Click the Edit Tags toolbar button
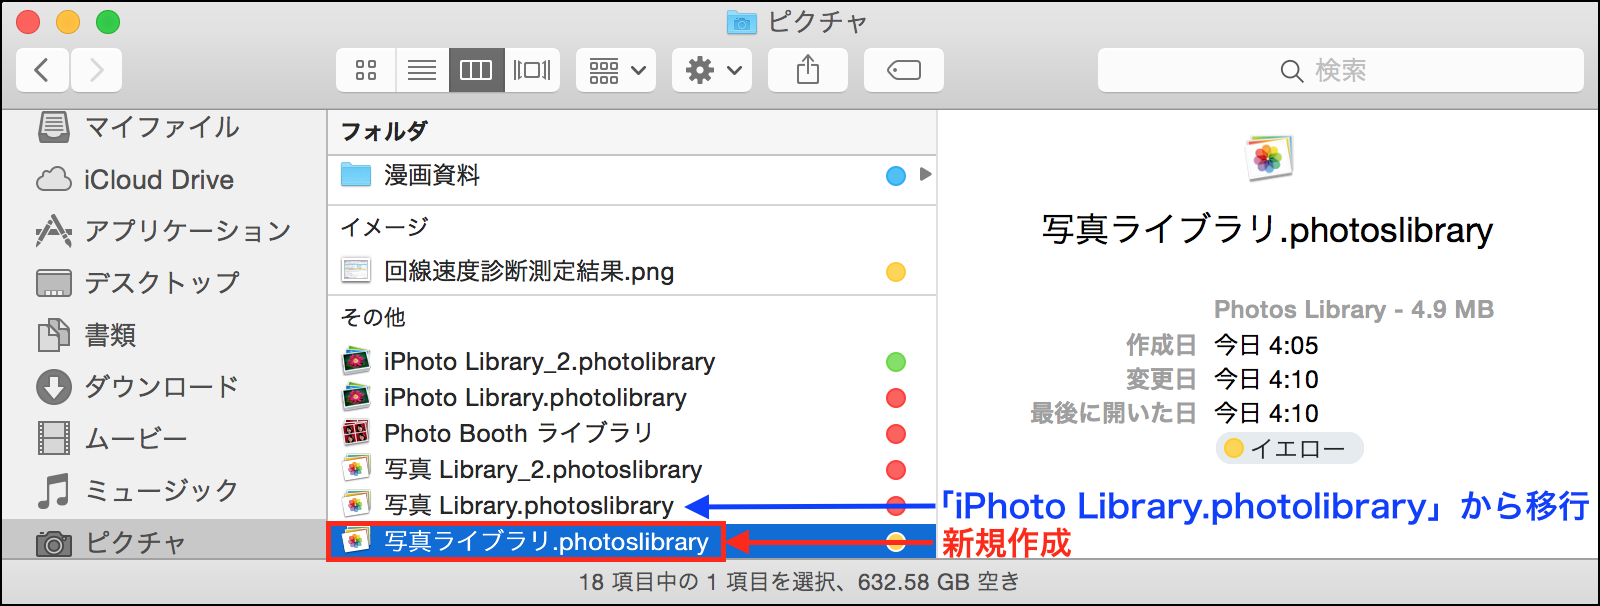Viewport: 1600px width, 606px height. (x=904, y=70)
